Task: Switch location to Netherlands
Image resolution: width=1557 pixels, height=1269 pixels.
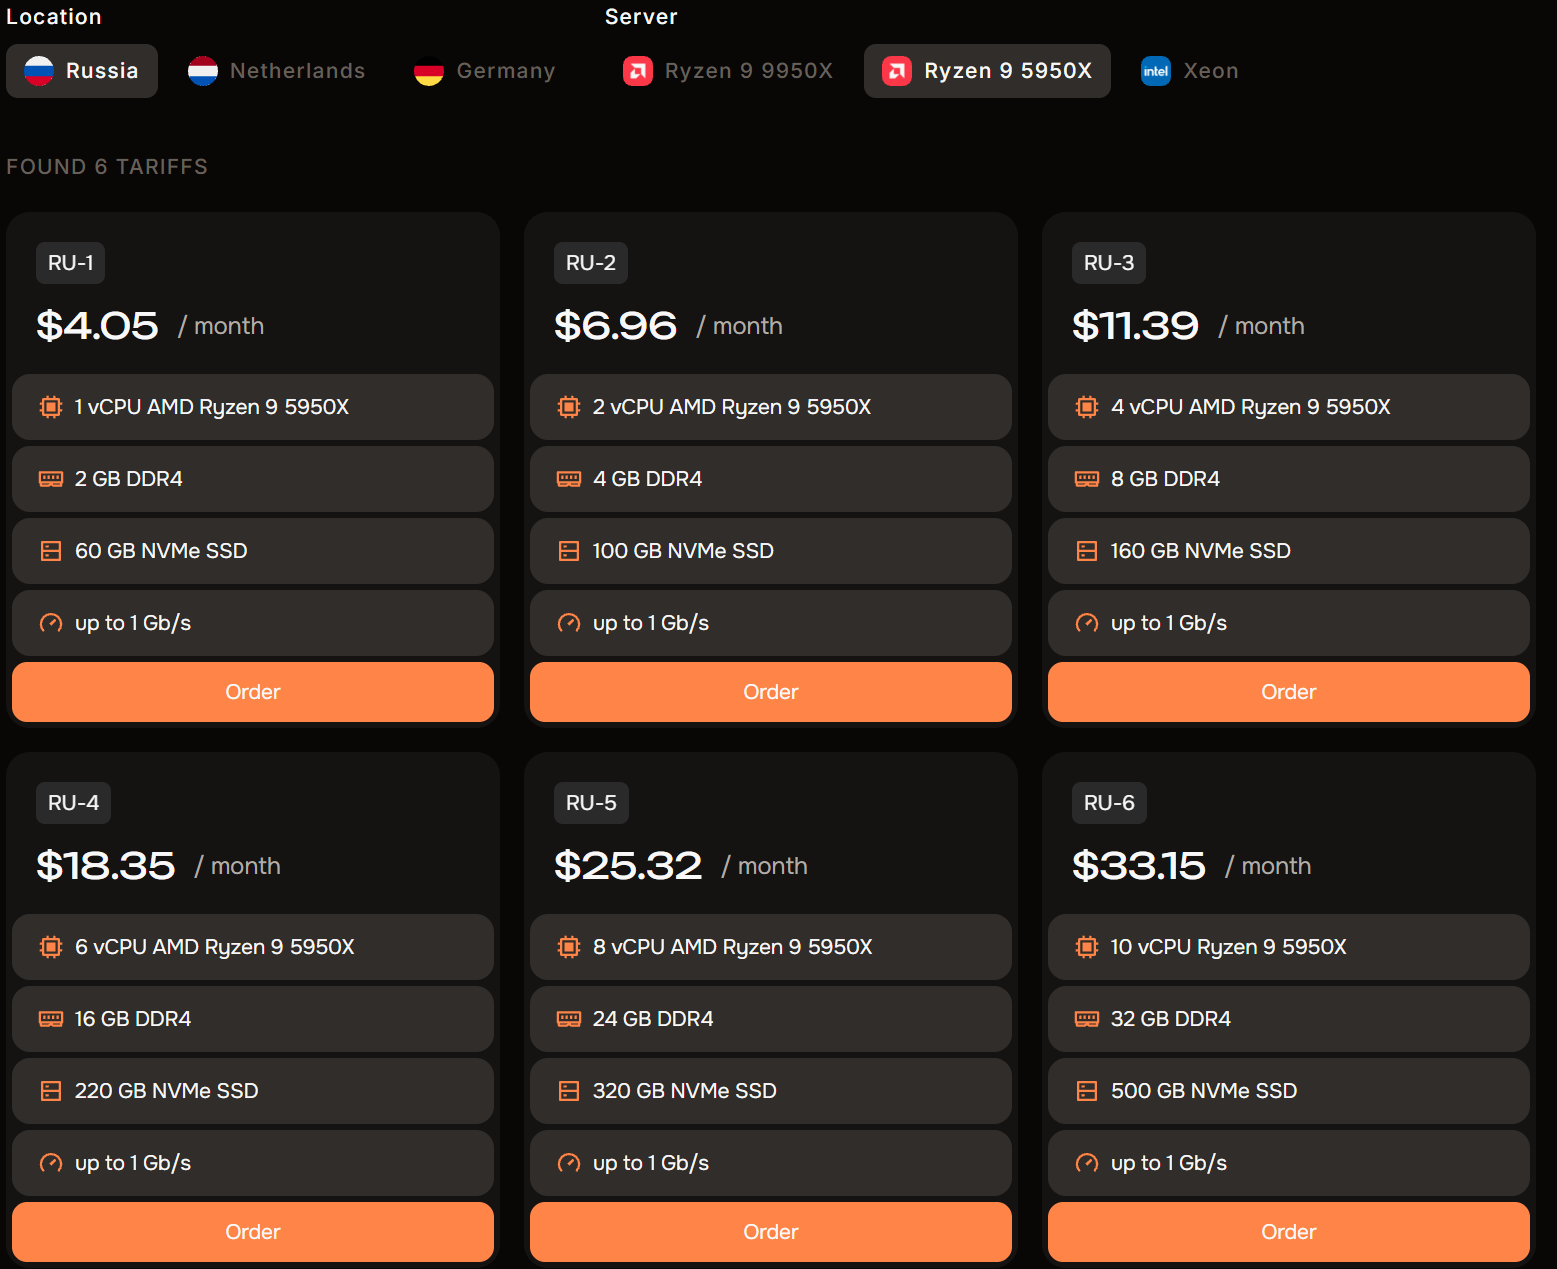Action: coord(277,71)
